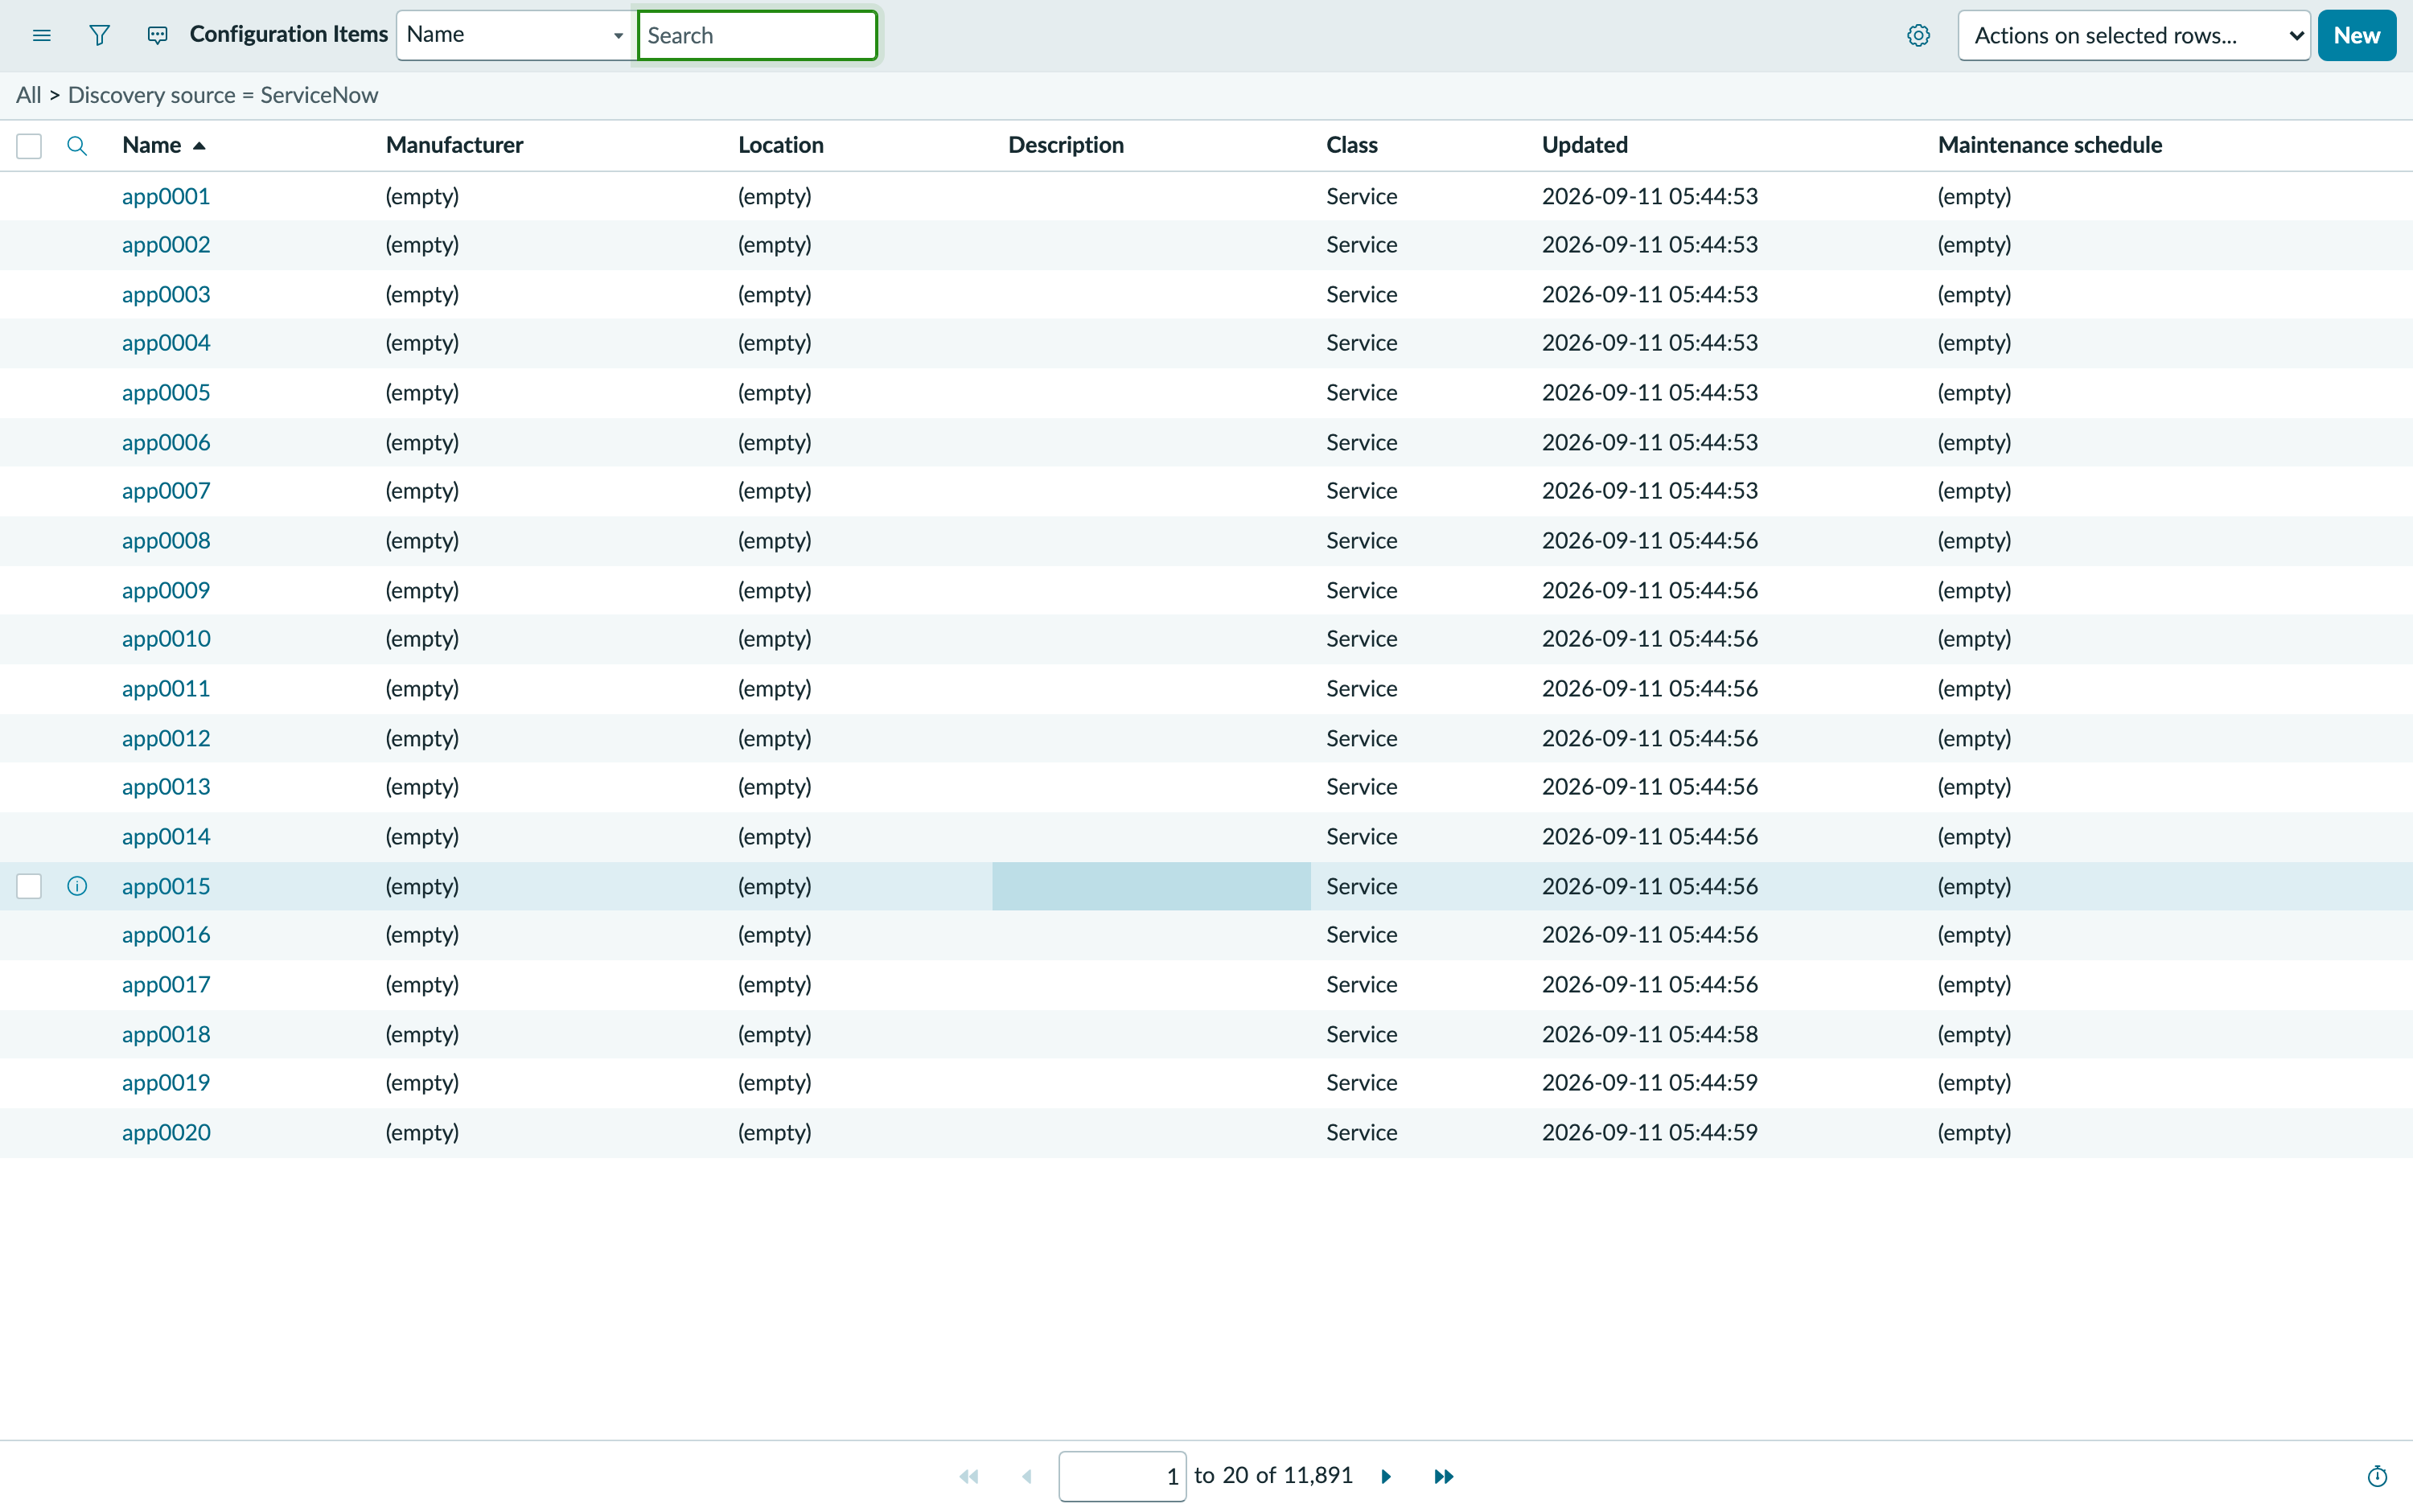2413x1512 pixels.
Task: Open the app0008 record
Action: (x=166, y=540)
